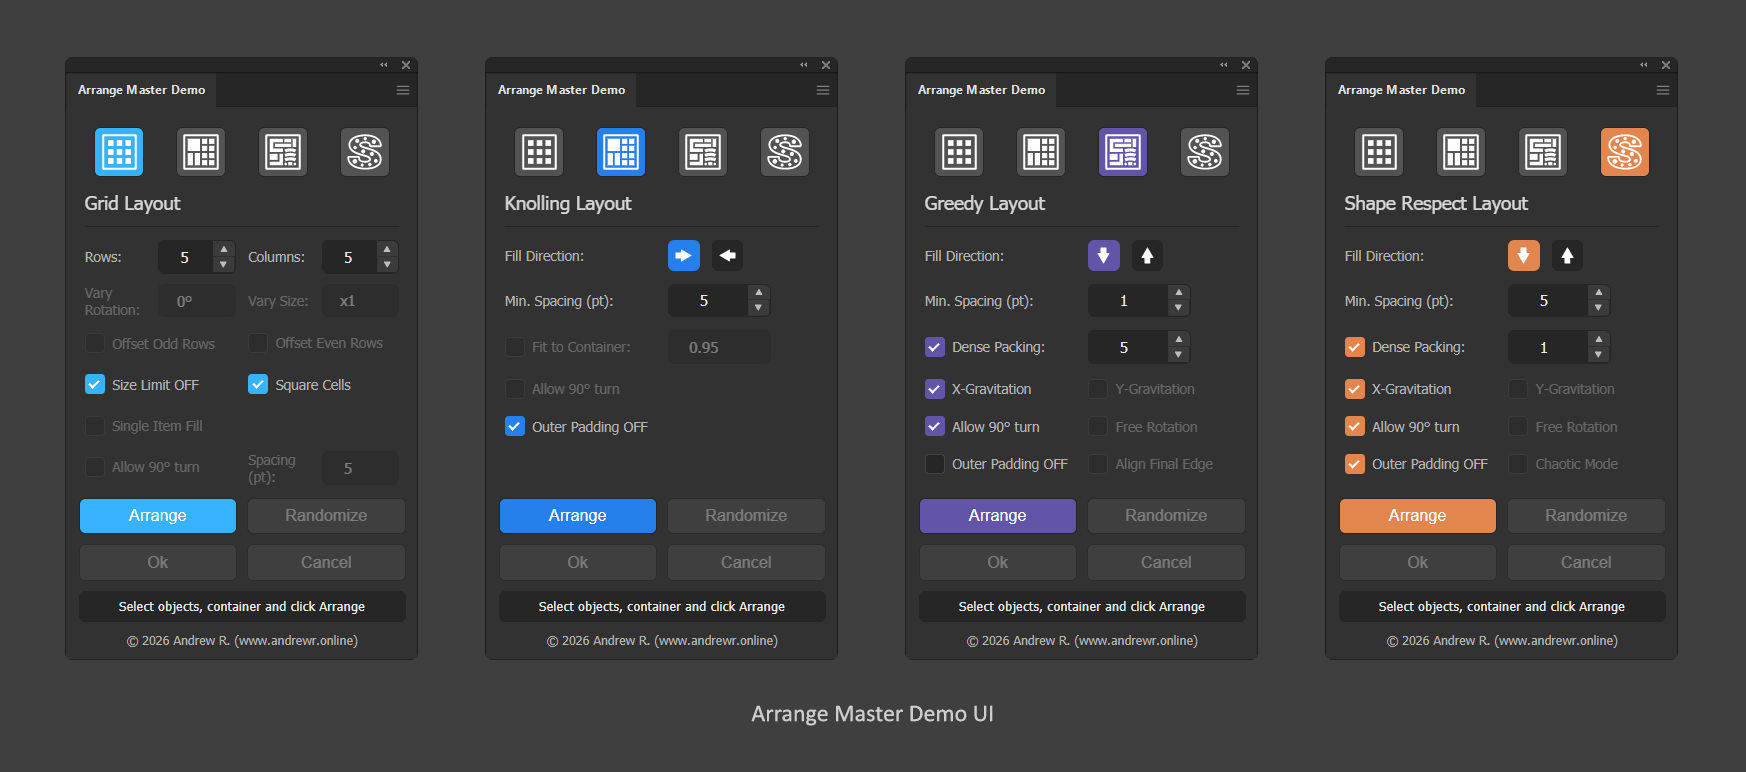Open the Knolling Layout panel hamburger menu

point(823,90)
